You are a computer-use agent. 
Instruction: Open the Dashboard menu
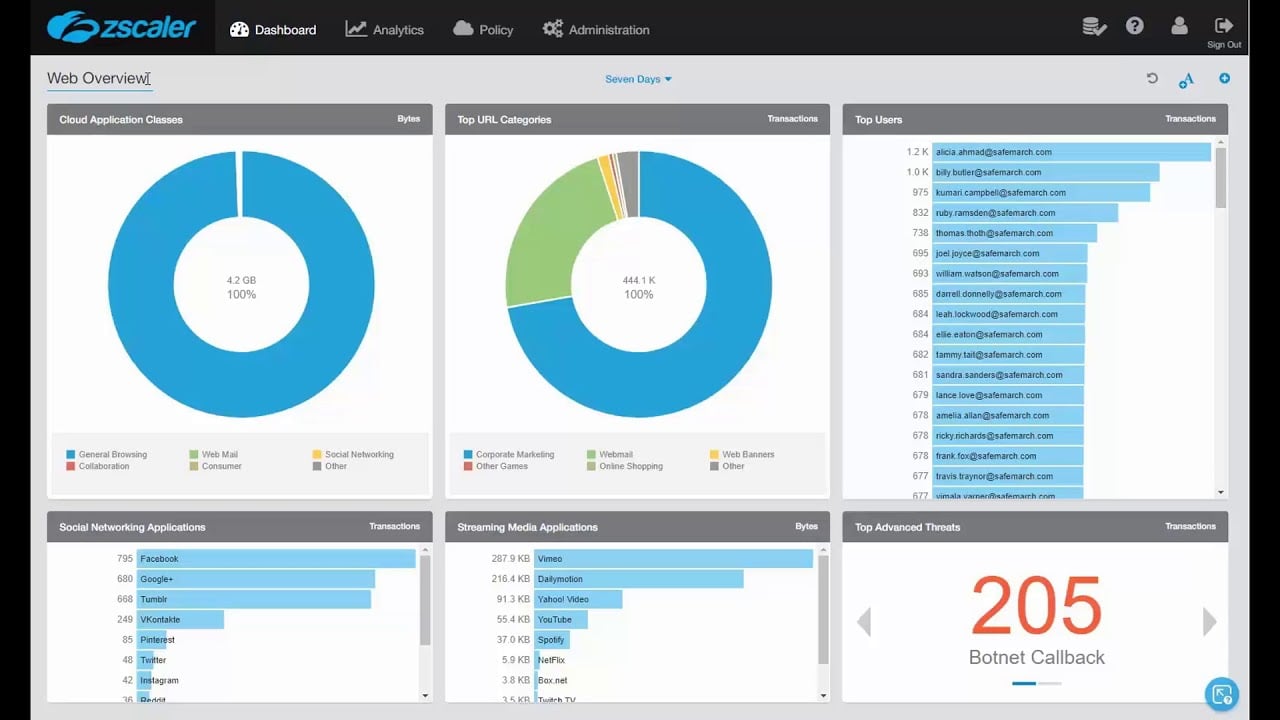point(273,29)
